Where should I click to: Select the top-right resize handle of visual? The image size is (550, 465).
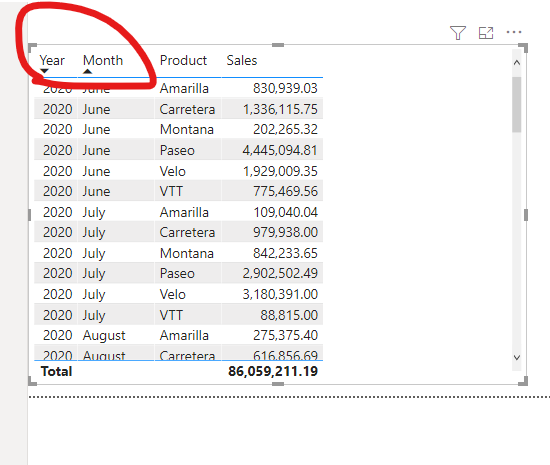(x=523, y=48)
